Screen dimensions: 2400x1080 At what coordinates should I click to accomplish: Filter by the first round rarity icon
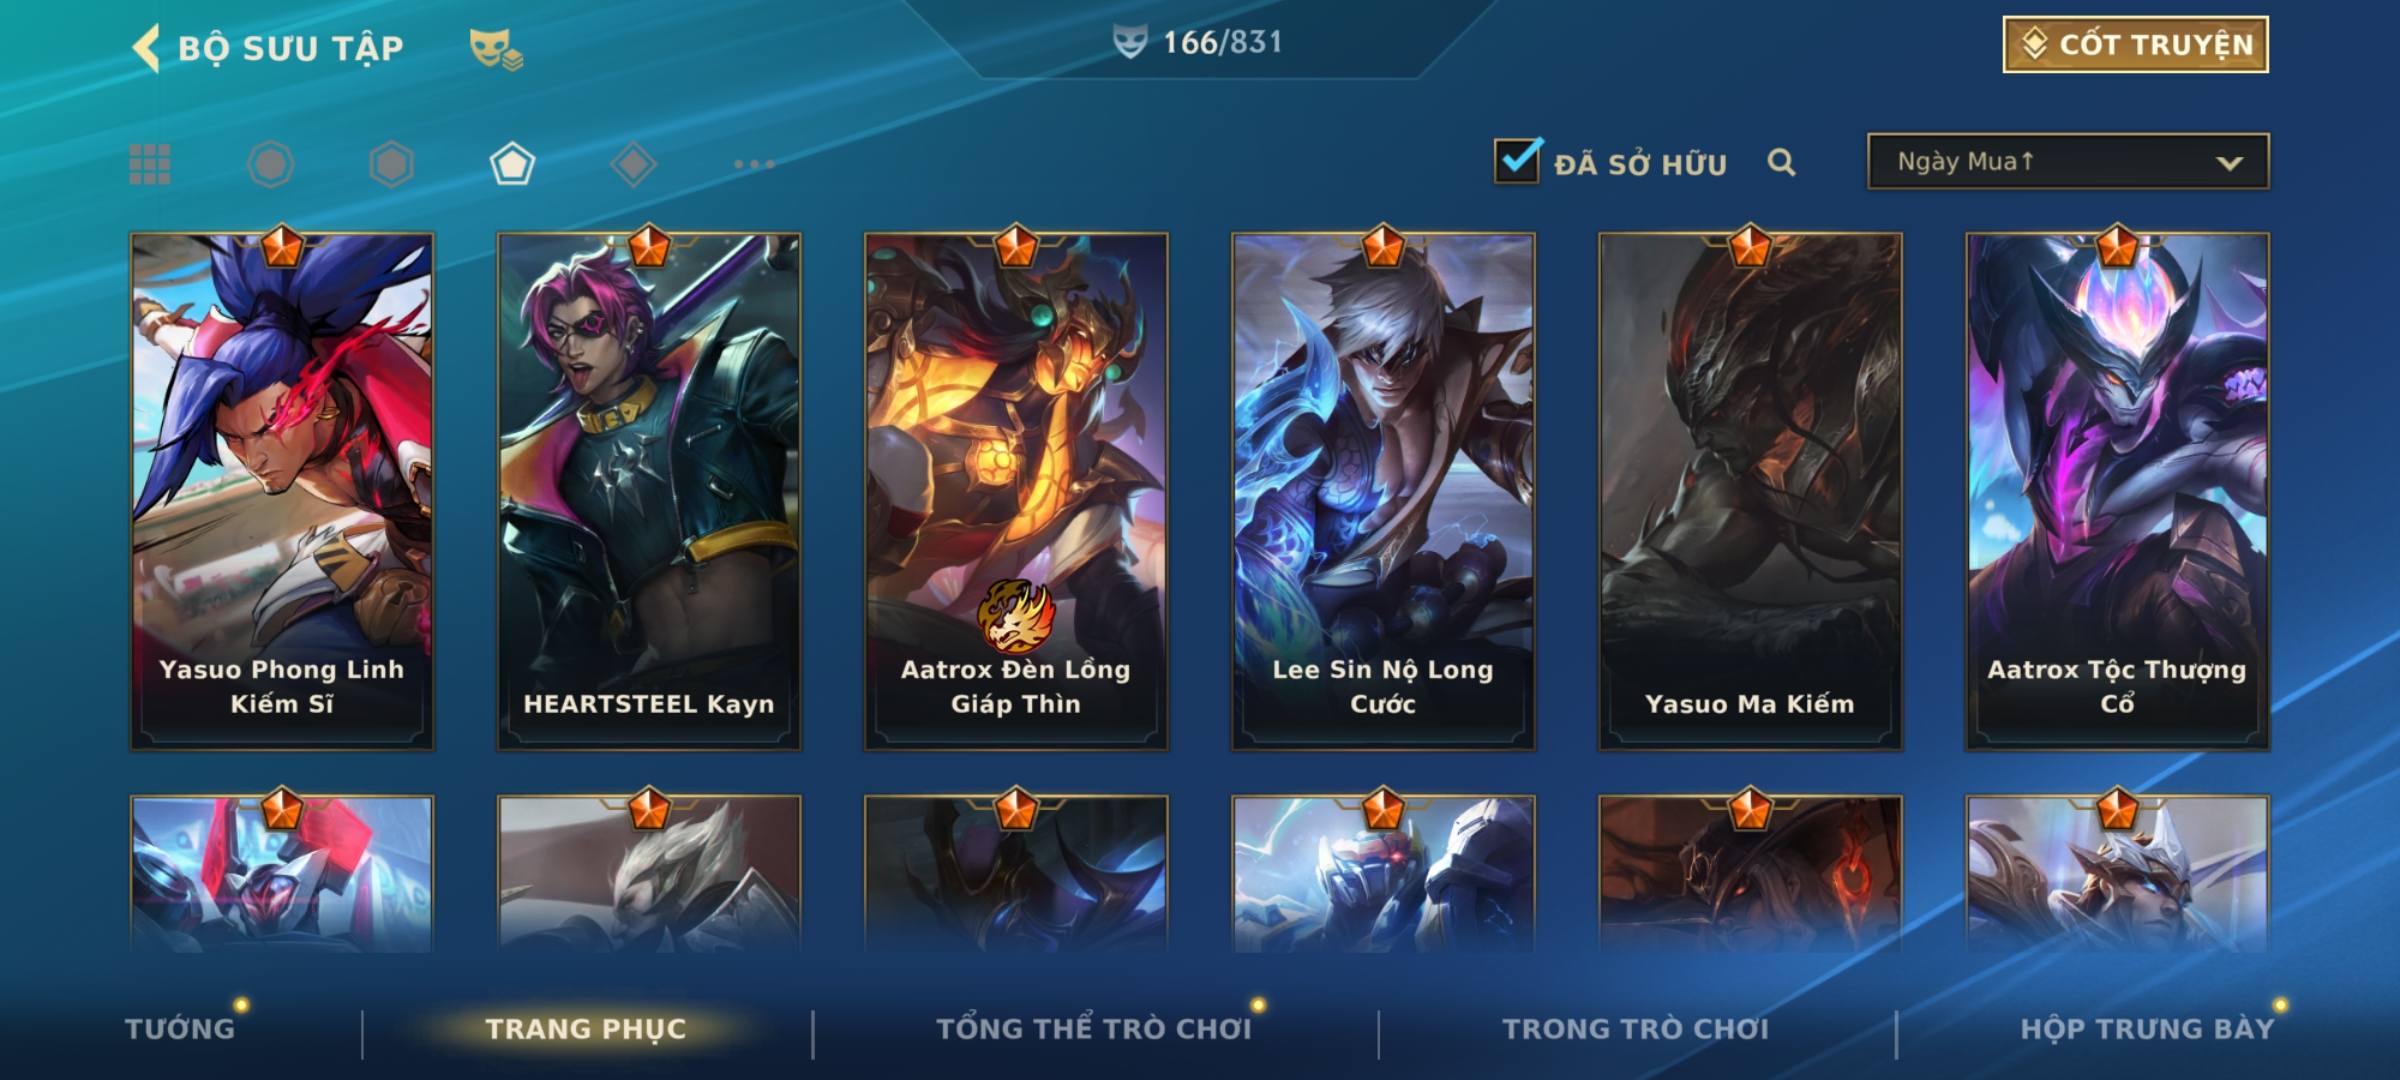[x=270, y=164]
